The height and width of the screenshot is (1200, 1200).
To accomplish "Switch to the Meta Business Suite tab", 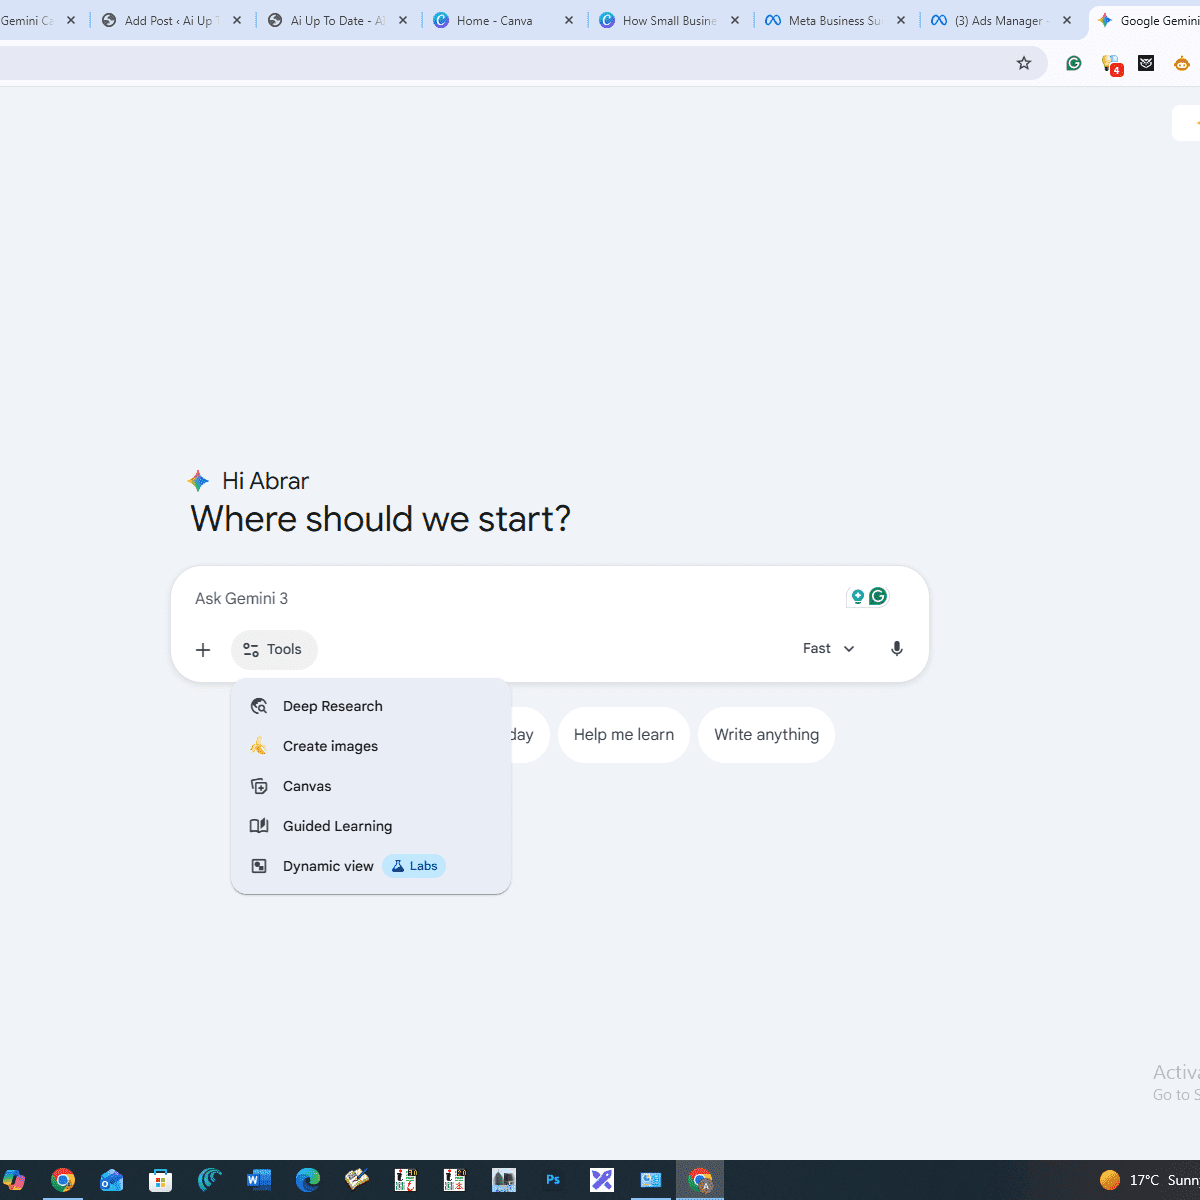I will tap(834, 20).
